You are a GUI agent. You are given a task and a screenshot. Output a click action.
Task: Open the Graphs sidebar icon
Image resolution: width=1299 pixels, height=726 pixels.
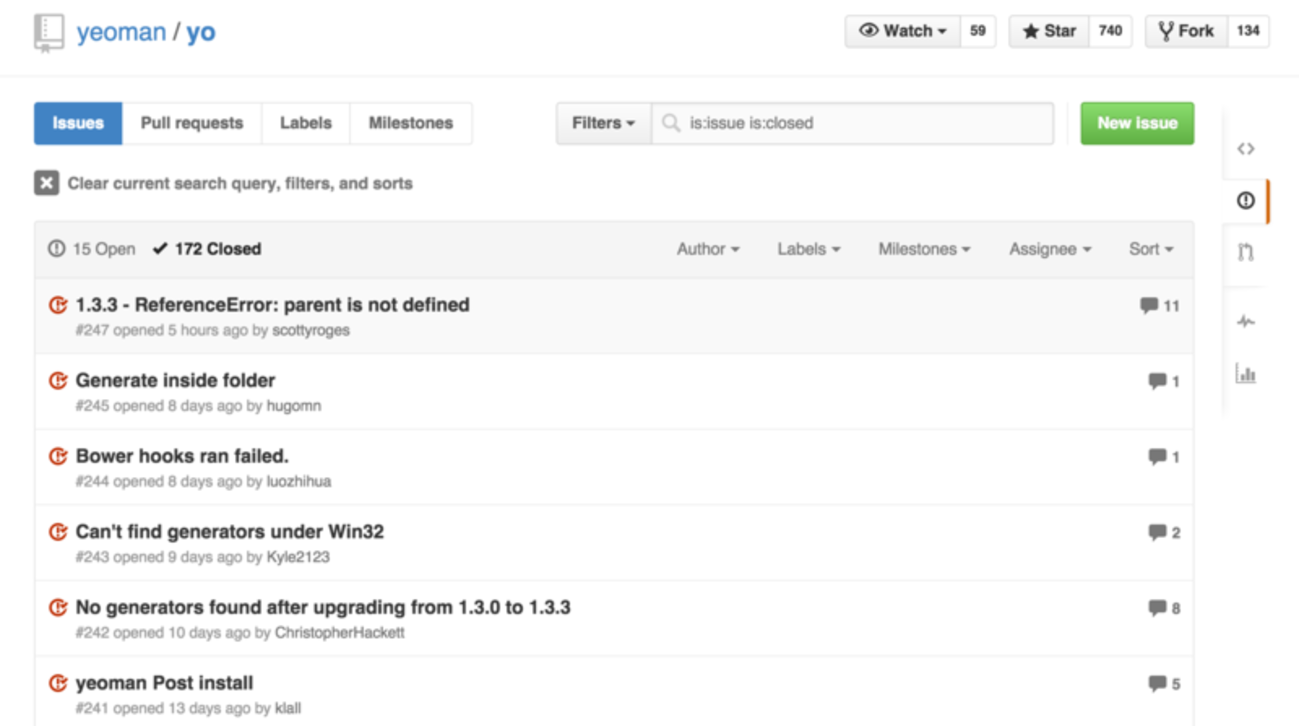[1245, 374]
